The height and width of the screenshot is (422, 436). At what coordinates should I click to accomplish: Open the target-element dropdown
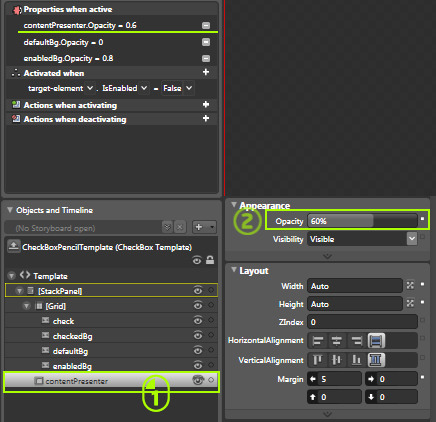[x=90, y=88]
